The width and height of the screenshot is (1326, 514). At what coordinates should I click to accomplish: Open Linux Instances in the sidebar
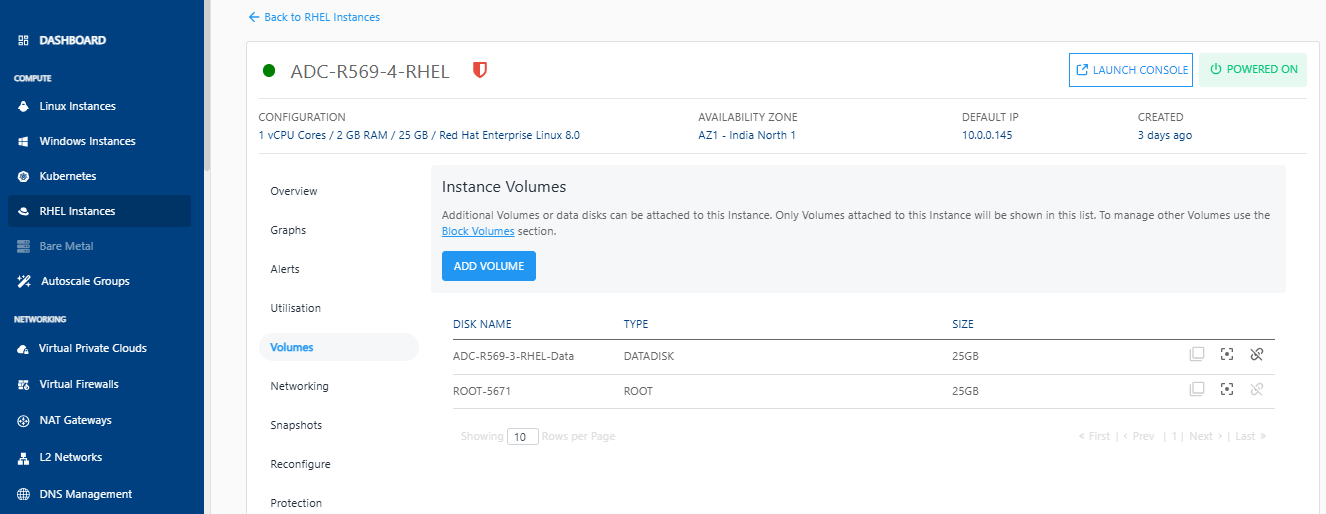(78, 106)
